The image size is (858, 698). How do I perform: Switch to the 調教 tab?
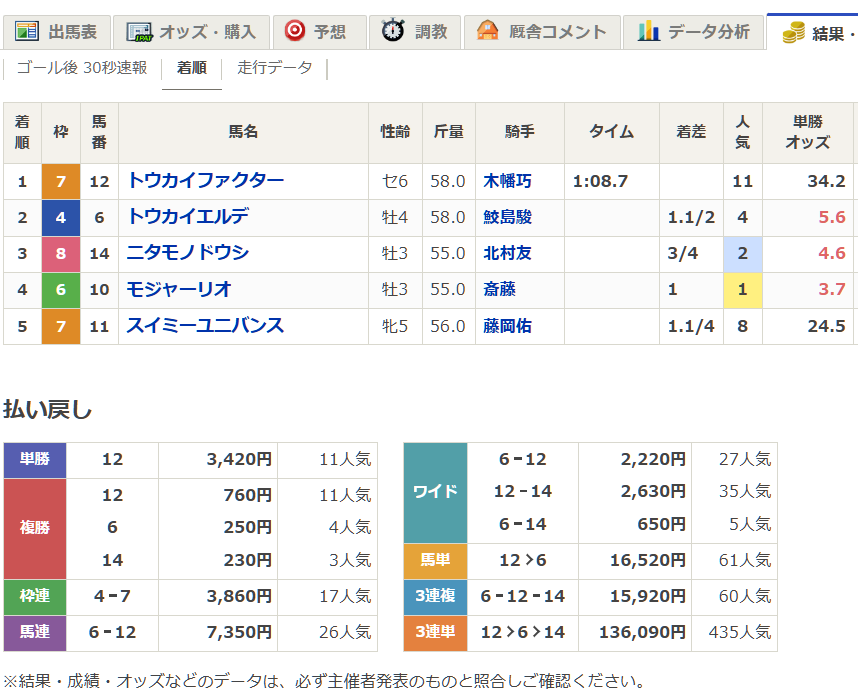[x=415, y=32]
